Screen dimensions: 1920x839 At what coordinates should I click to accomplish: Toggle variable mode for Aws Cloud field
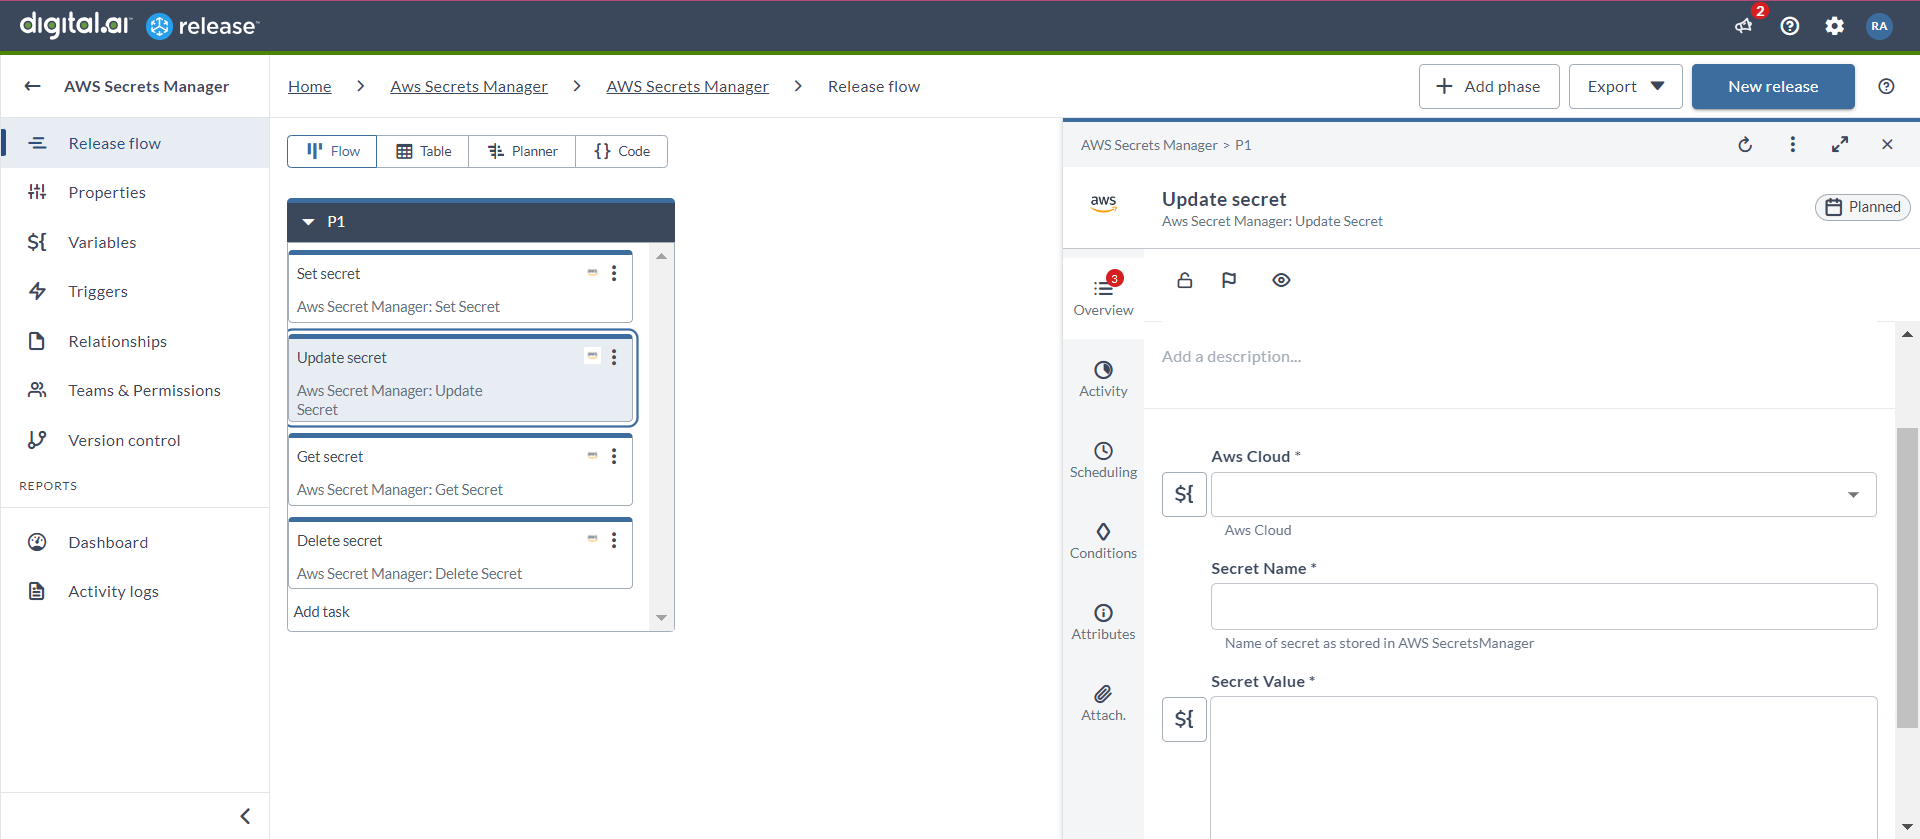(x=1184, y=494)
